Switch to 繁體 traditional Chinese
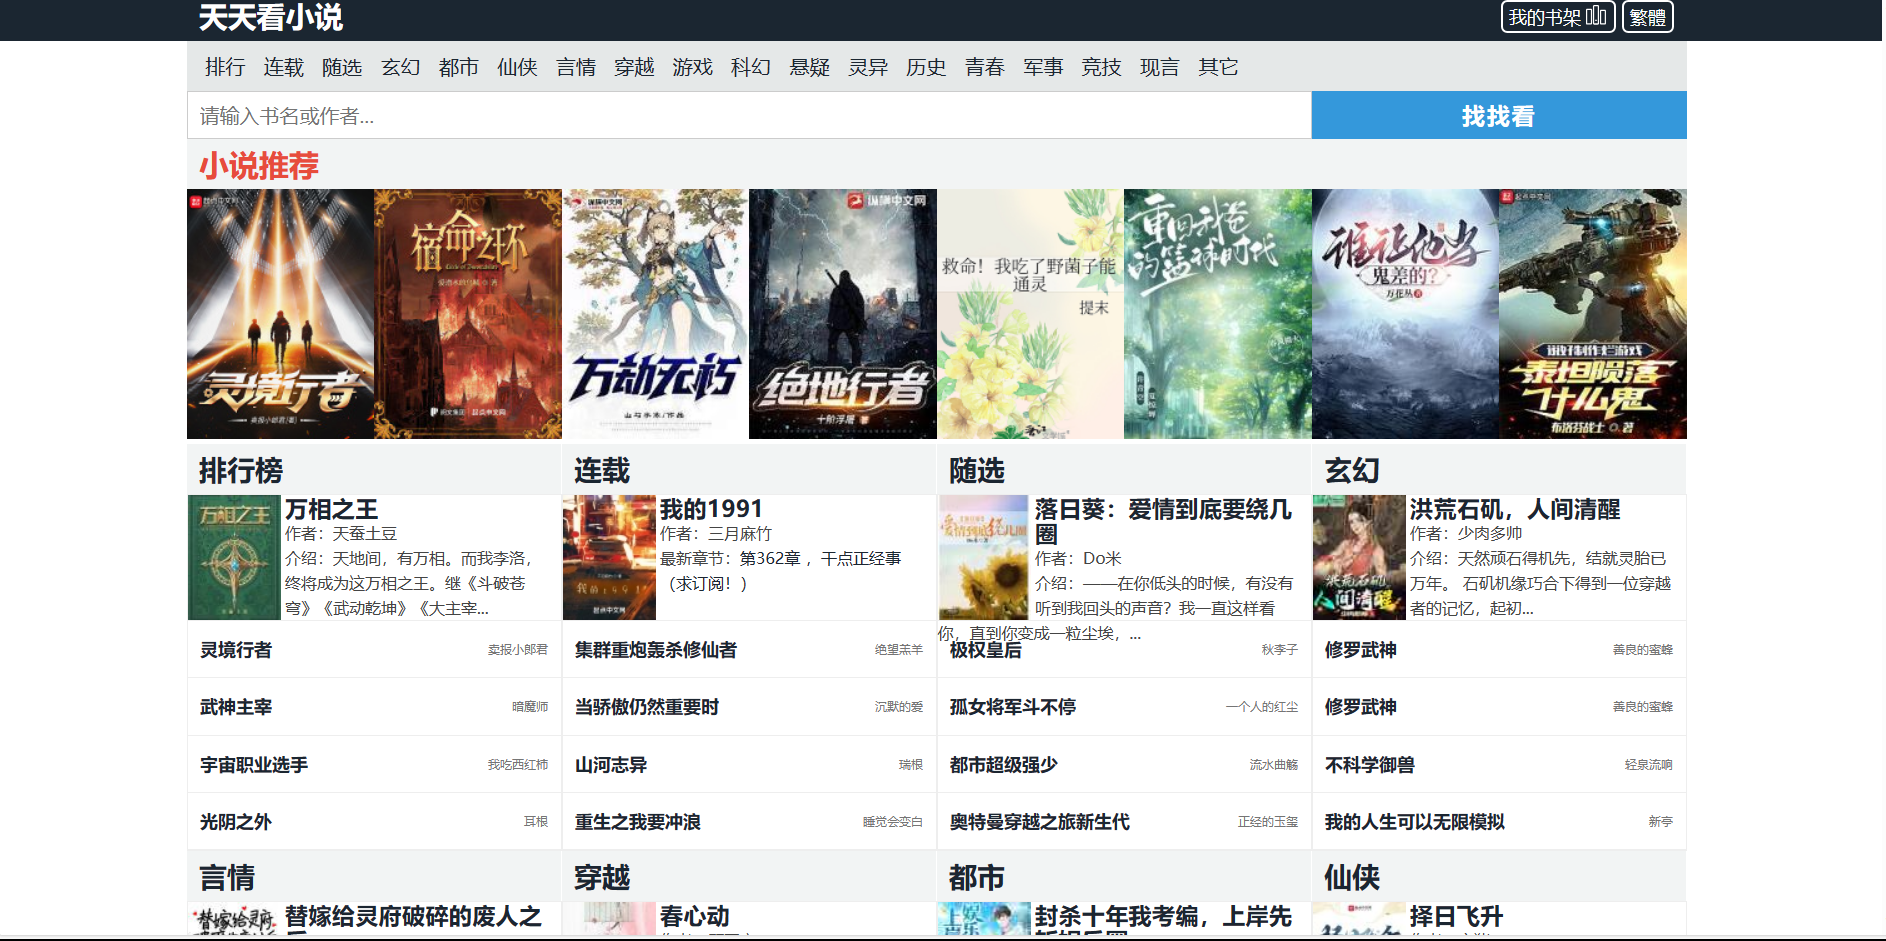This screenshot has width=1886, height=941. click(1647, 17)
